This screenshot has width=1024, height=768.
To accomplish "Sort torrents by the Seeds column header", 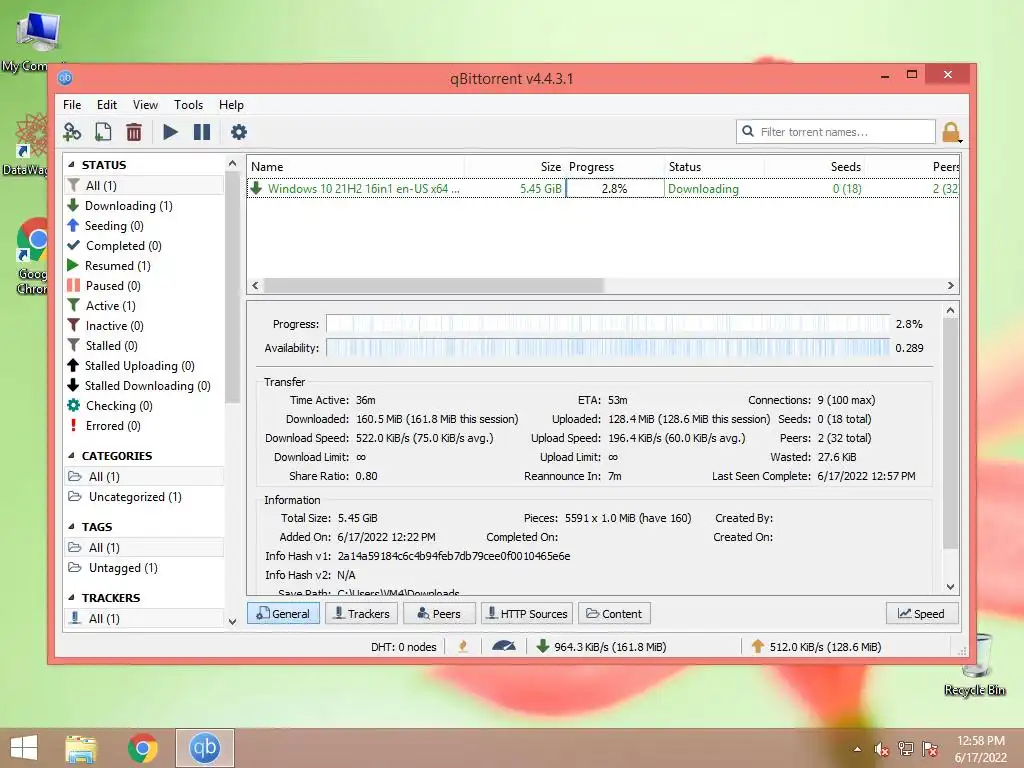I will pyautogui.click(x=814, y=167).
